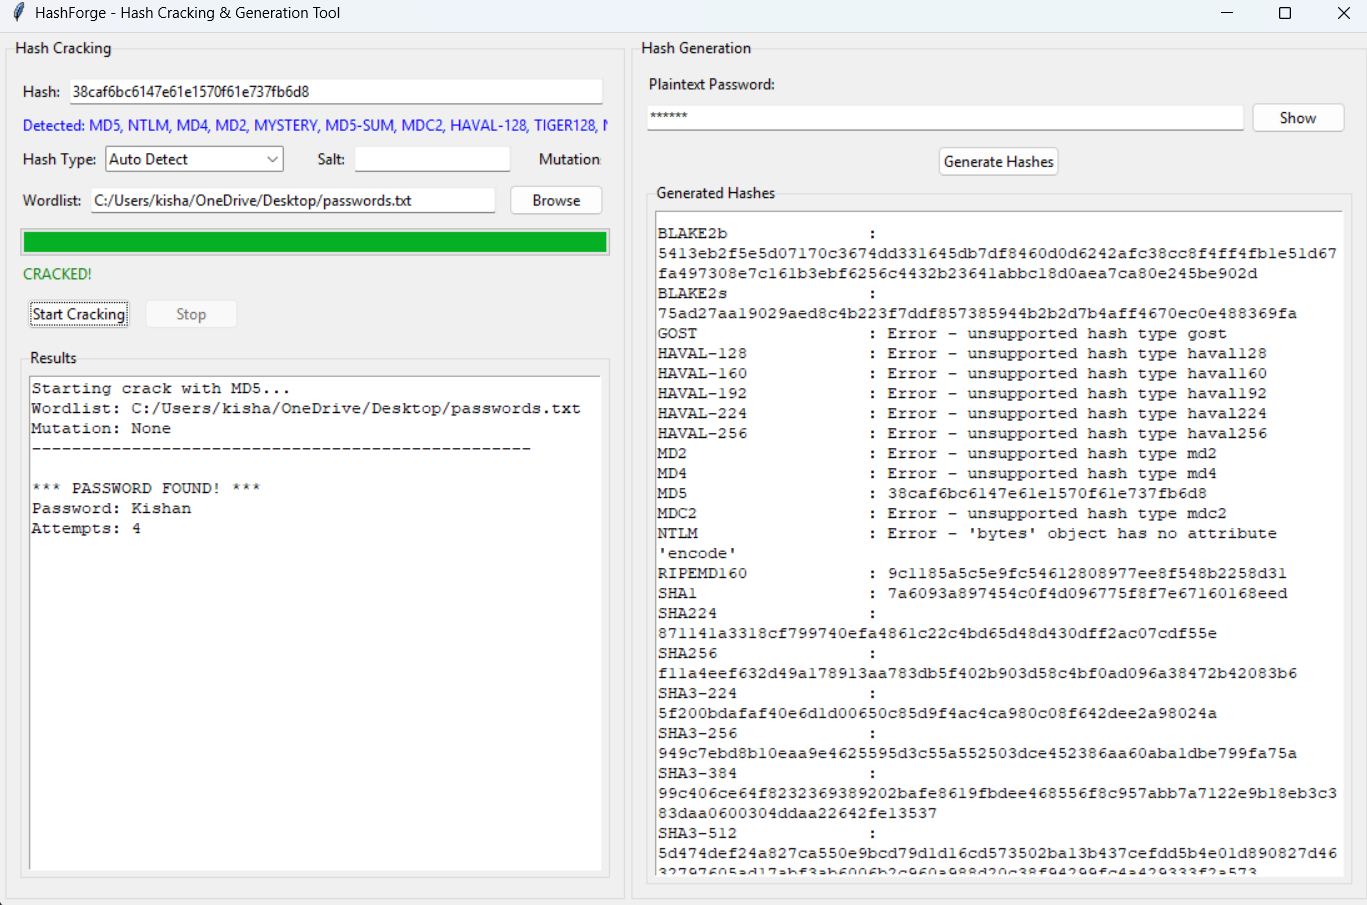Screen dimensions: 1367x905
Task: Maximize the HashForge window
Action: 1285,13
